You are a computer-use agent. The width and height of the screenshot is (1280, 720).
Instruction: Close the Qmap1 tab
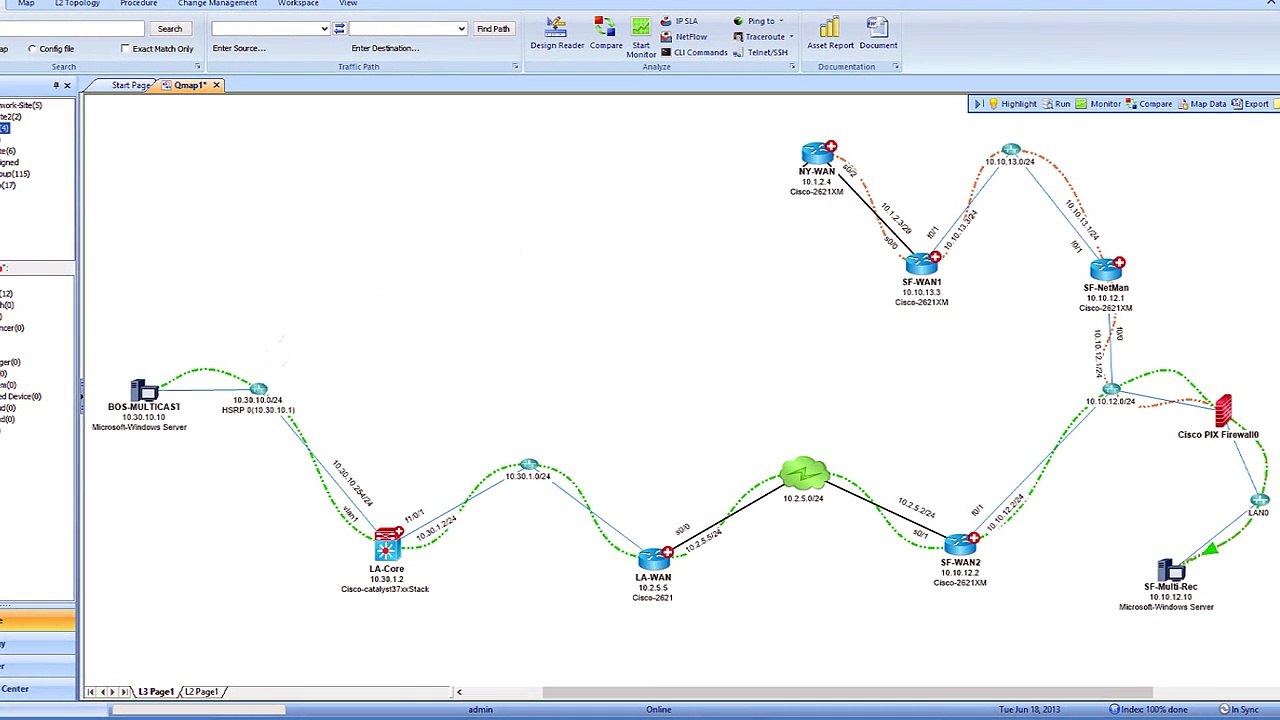pos(216,85)
